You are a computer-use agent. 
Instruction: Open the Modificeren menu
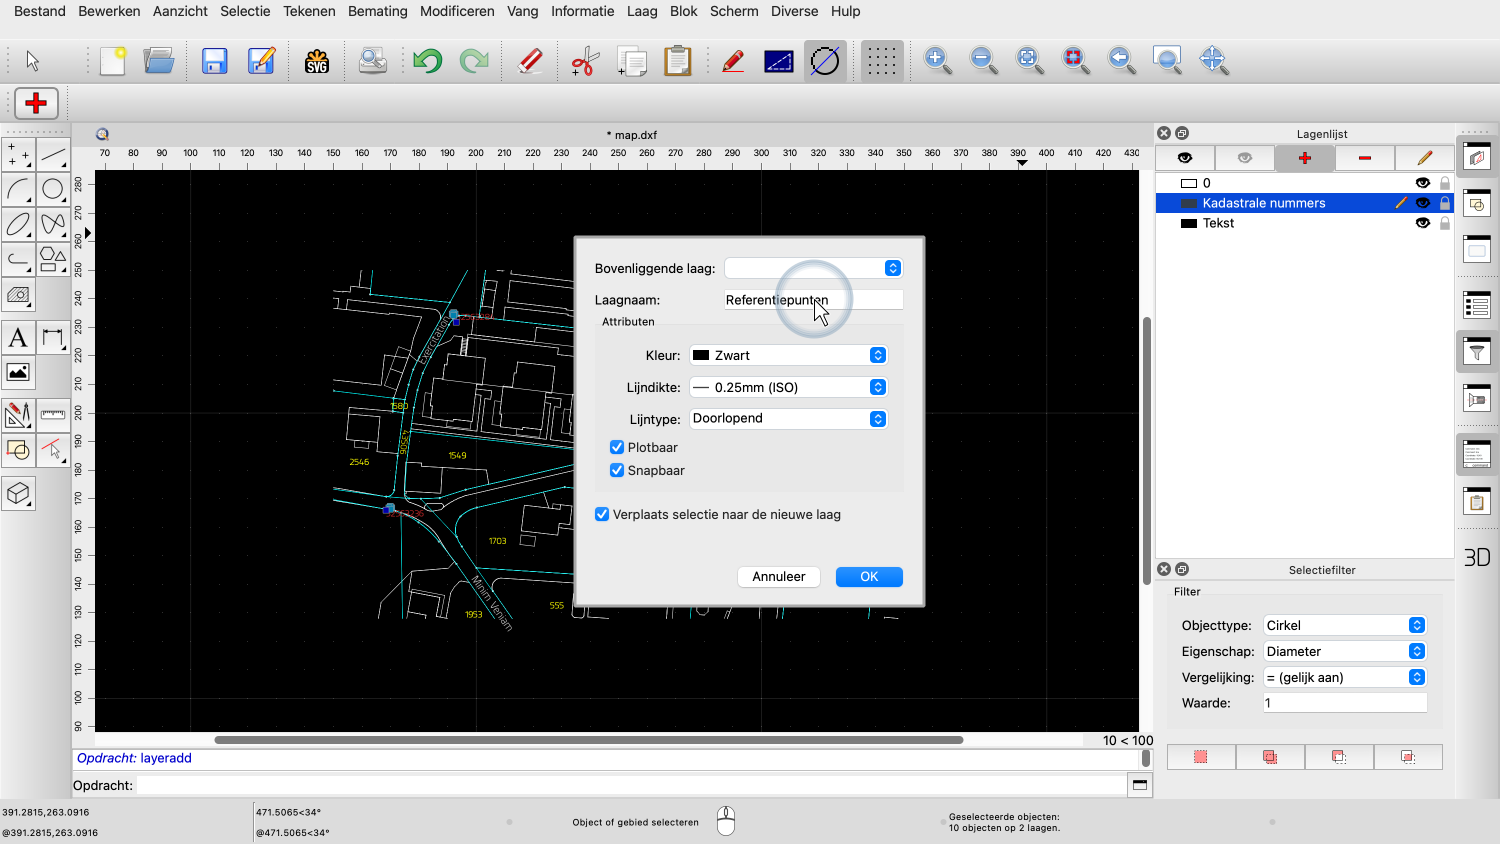pyautogui.click(x=457, y=11)
